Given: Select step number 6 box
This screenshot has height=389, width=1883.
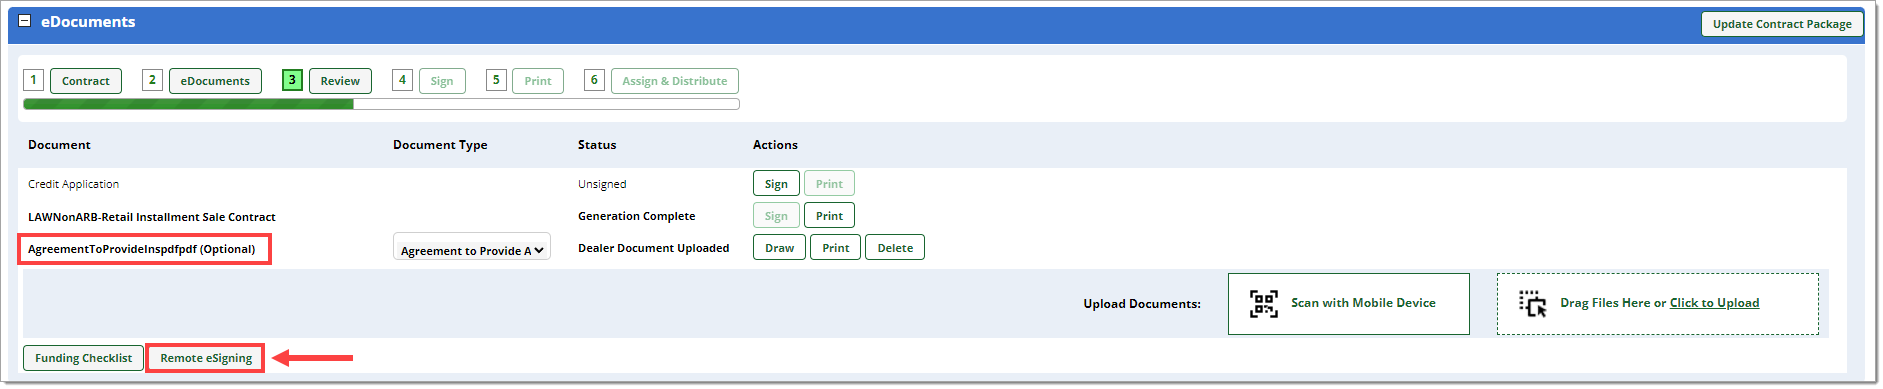Looking at the screenshot, I should (x=594, y=80).
